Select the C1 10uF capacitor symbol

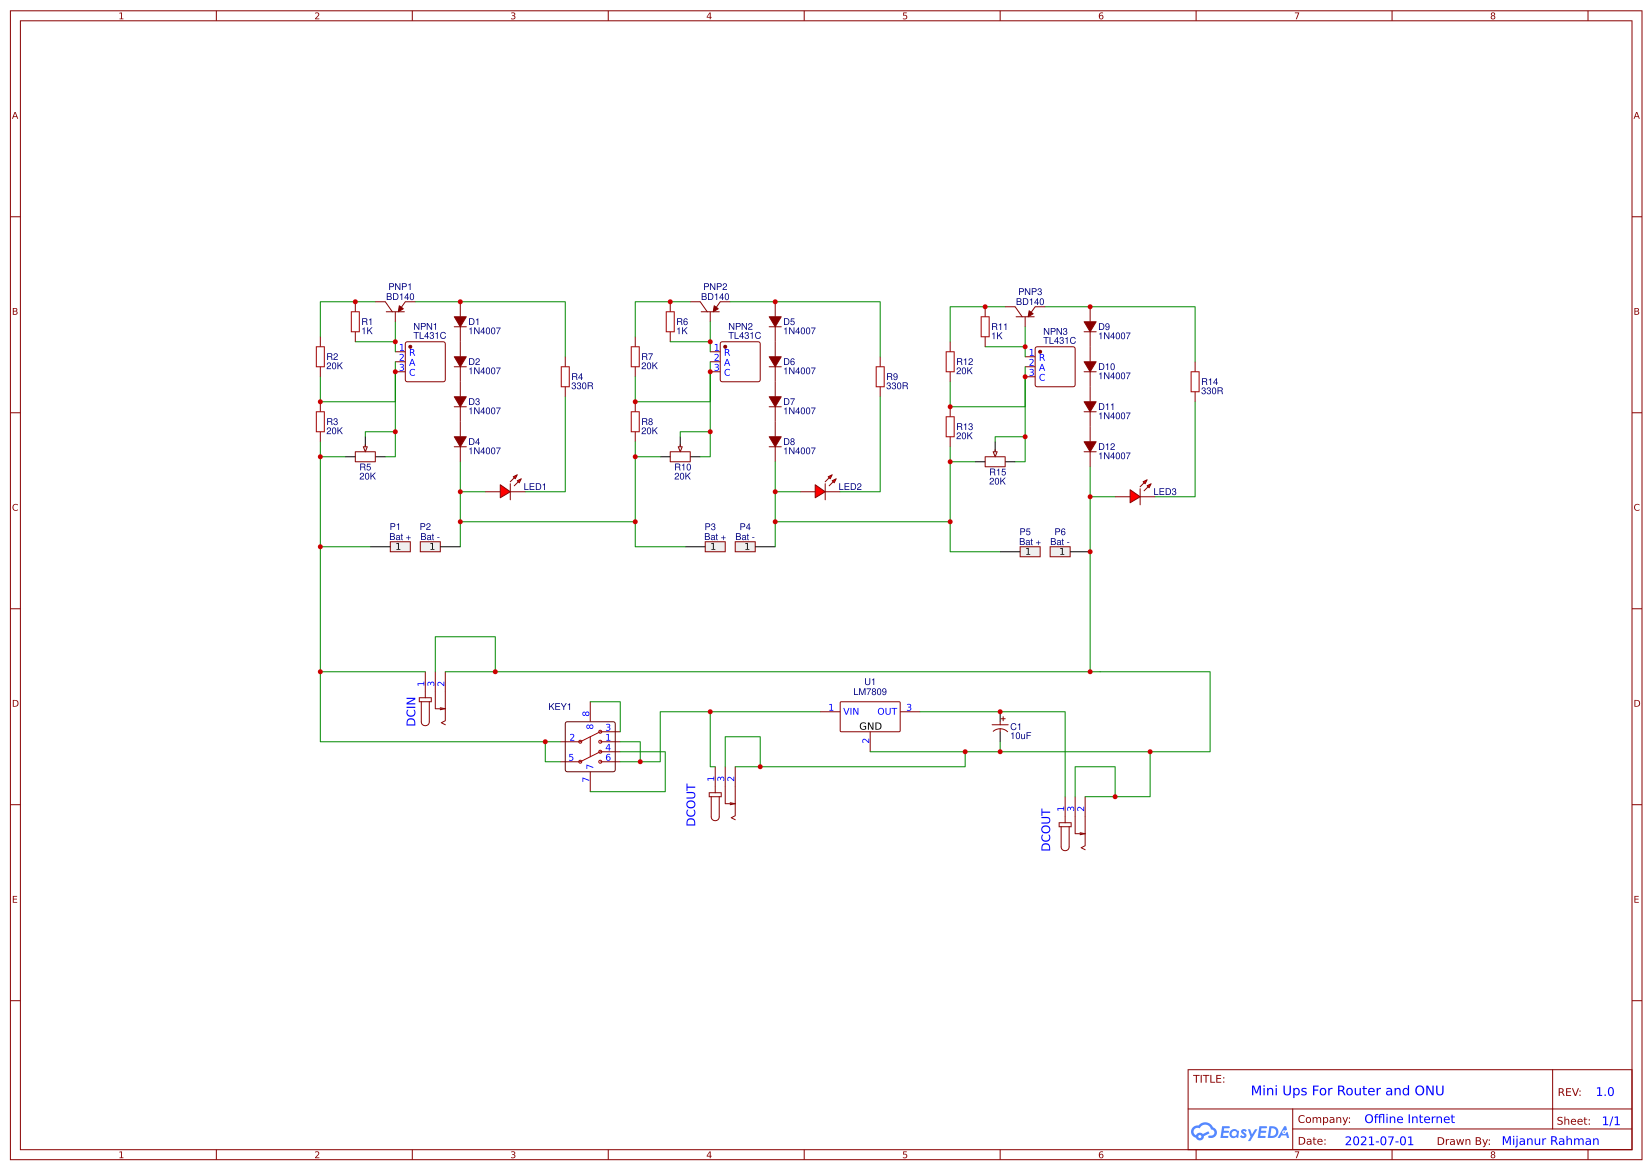coord(1000,730)
